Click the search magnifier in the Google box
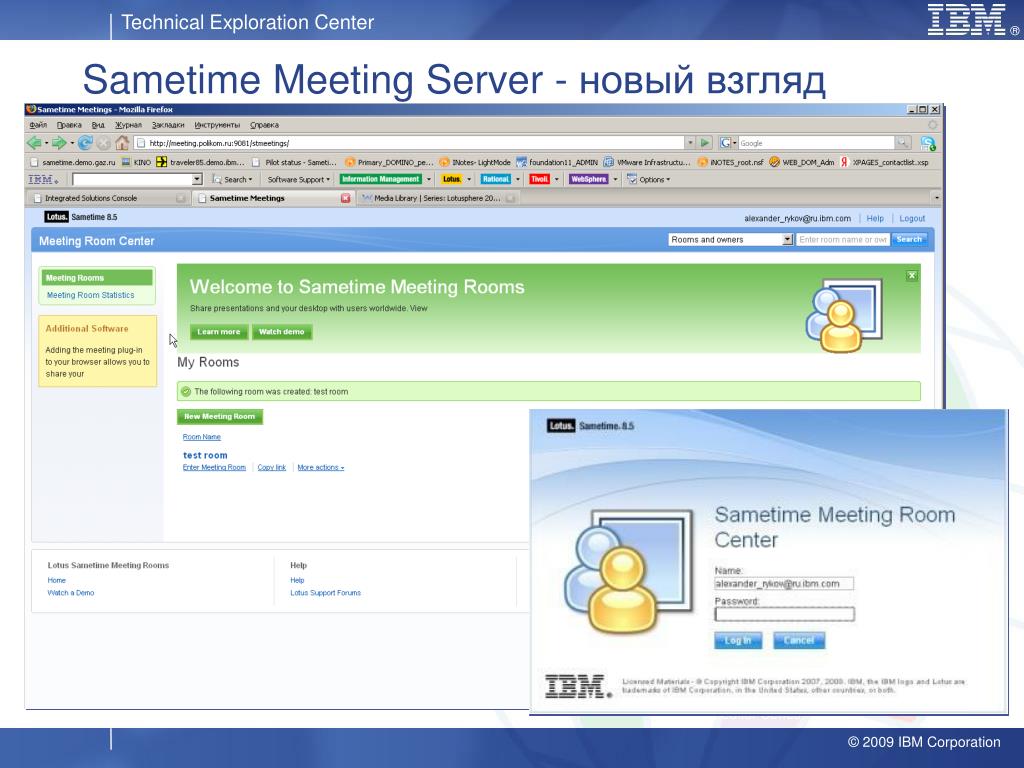This screenshot has width=1024, height=768. 903,142
